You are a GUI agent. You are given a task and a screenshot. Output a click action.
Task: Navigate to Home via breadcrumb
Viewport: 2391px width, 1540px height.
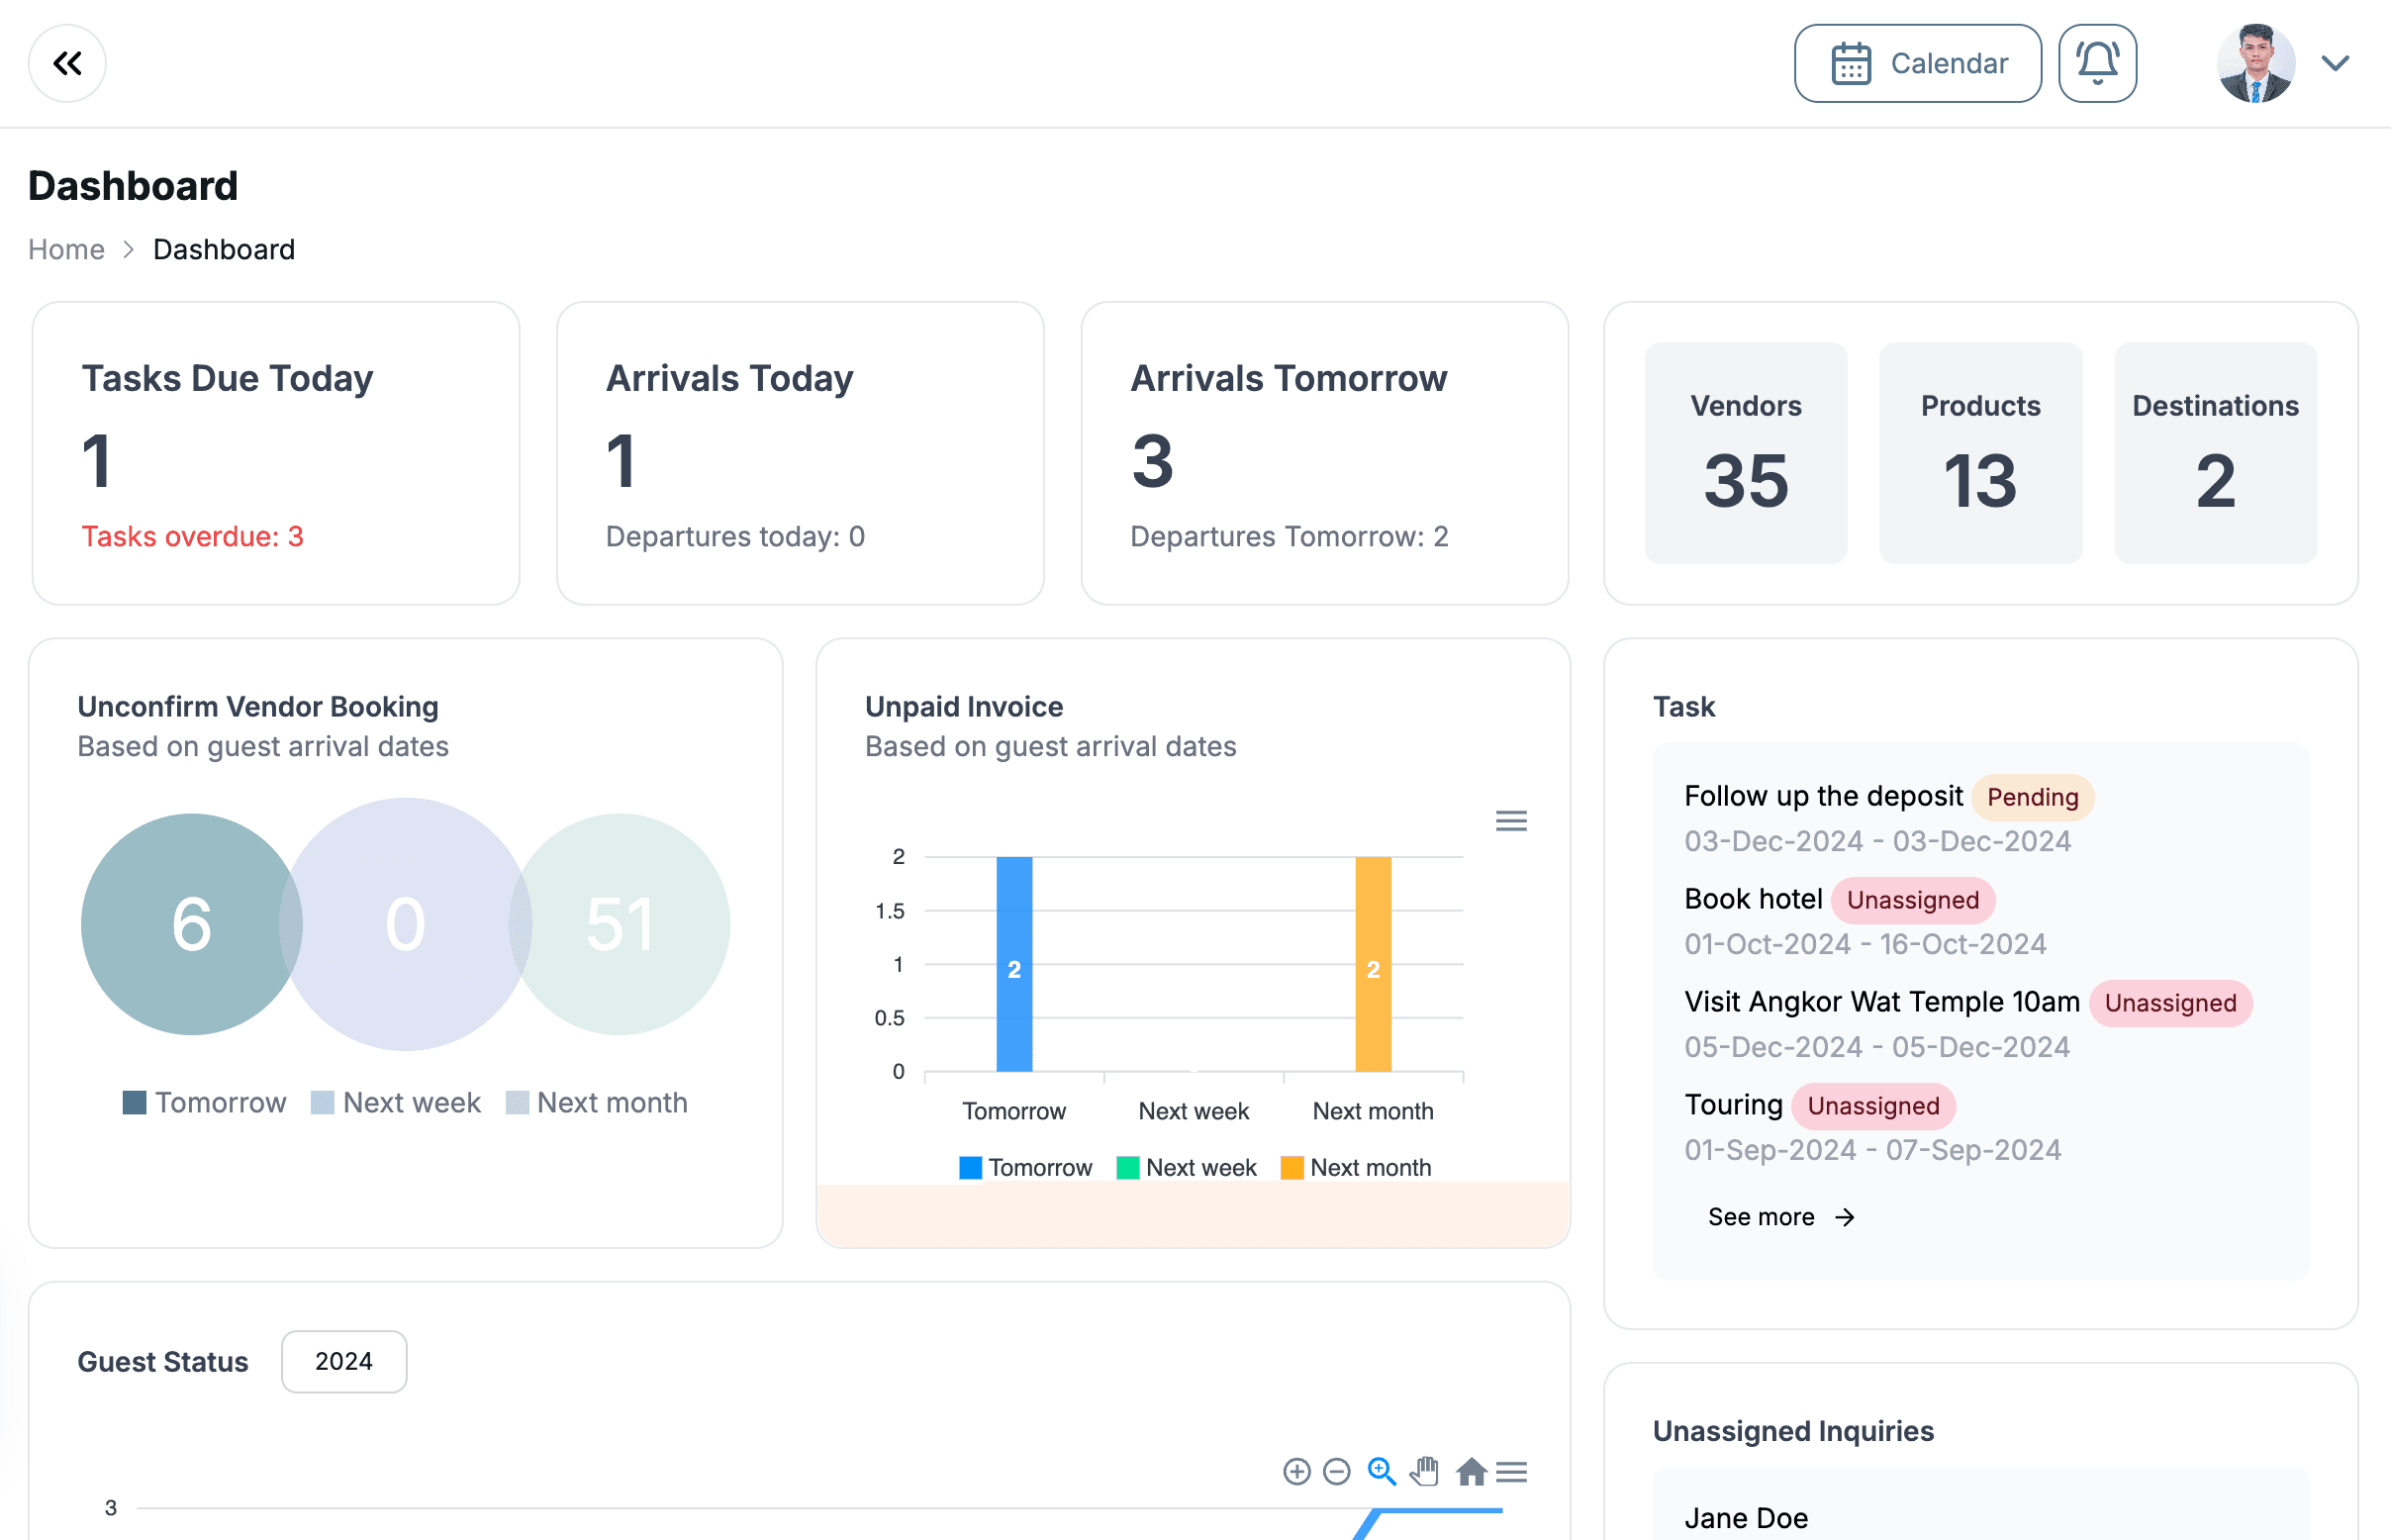pyautogui.click(x=66, y=249)
